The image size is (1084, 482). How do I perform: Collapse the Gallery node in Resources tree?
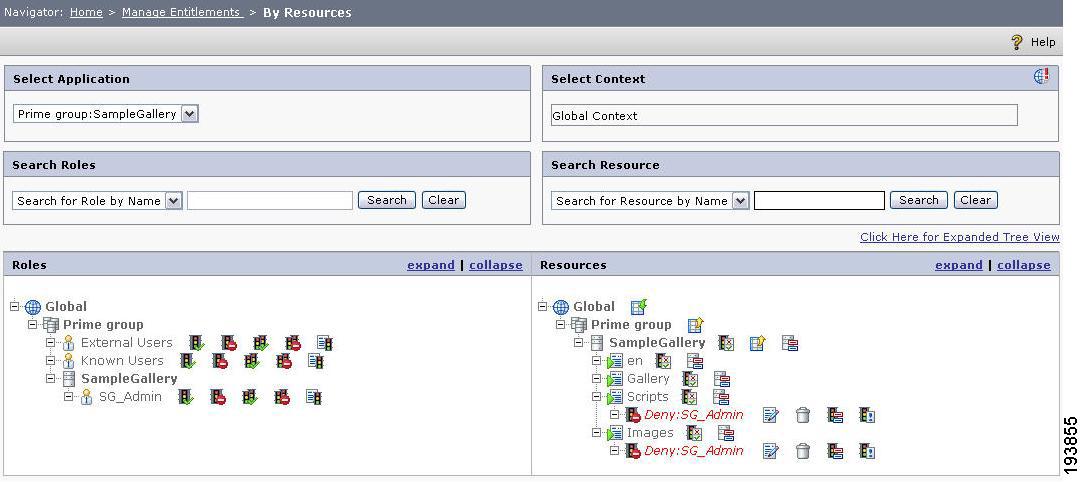coord(597,378)
